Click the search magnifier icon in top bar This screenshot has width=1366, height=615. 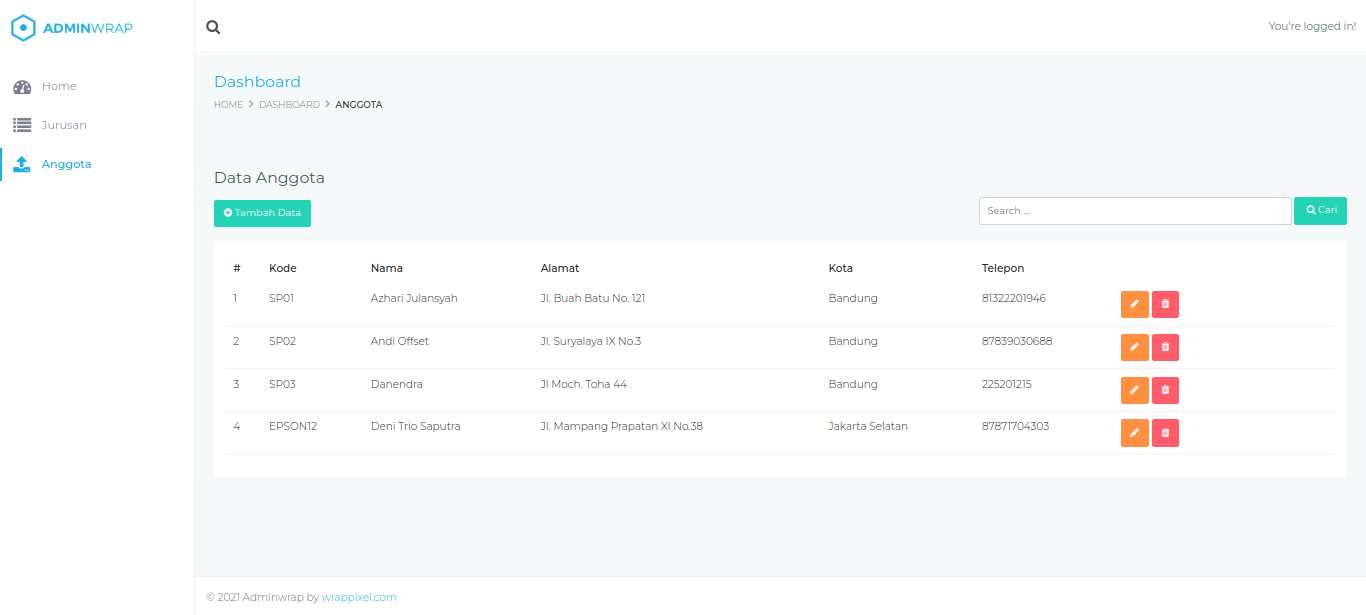point(213,27)
